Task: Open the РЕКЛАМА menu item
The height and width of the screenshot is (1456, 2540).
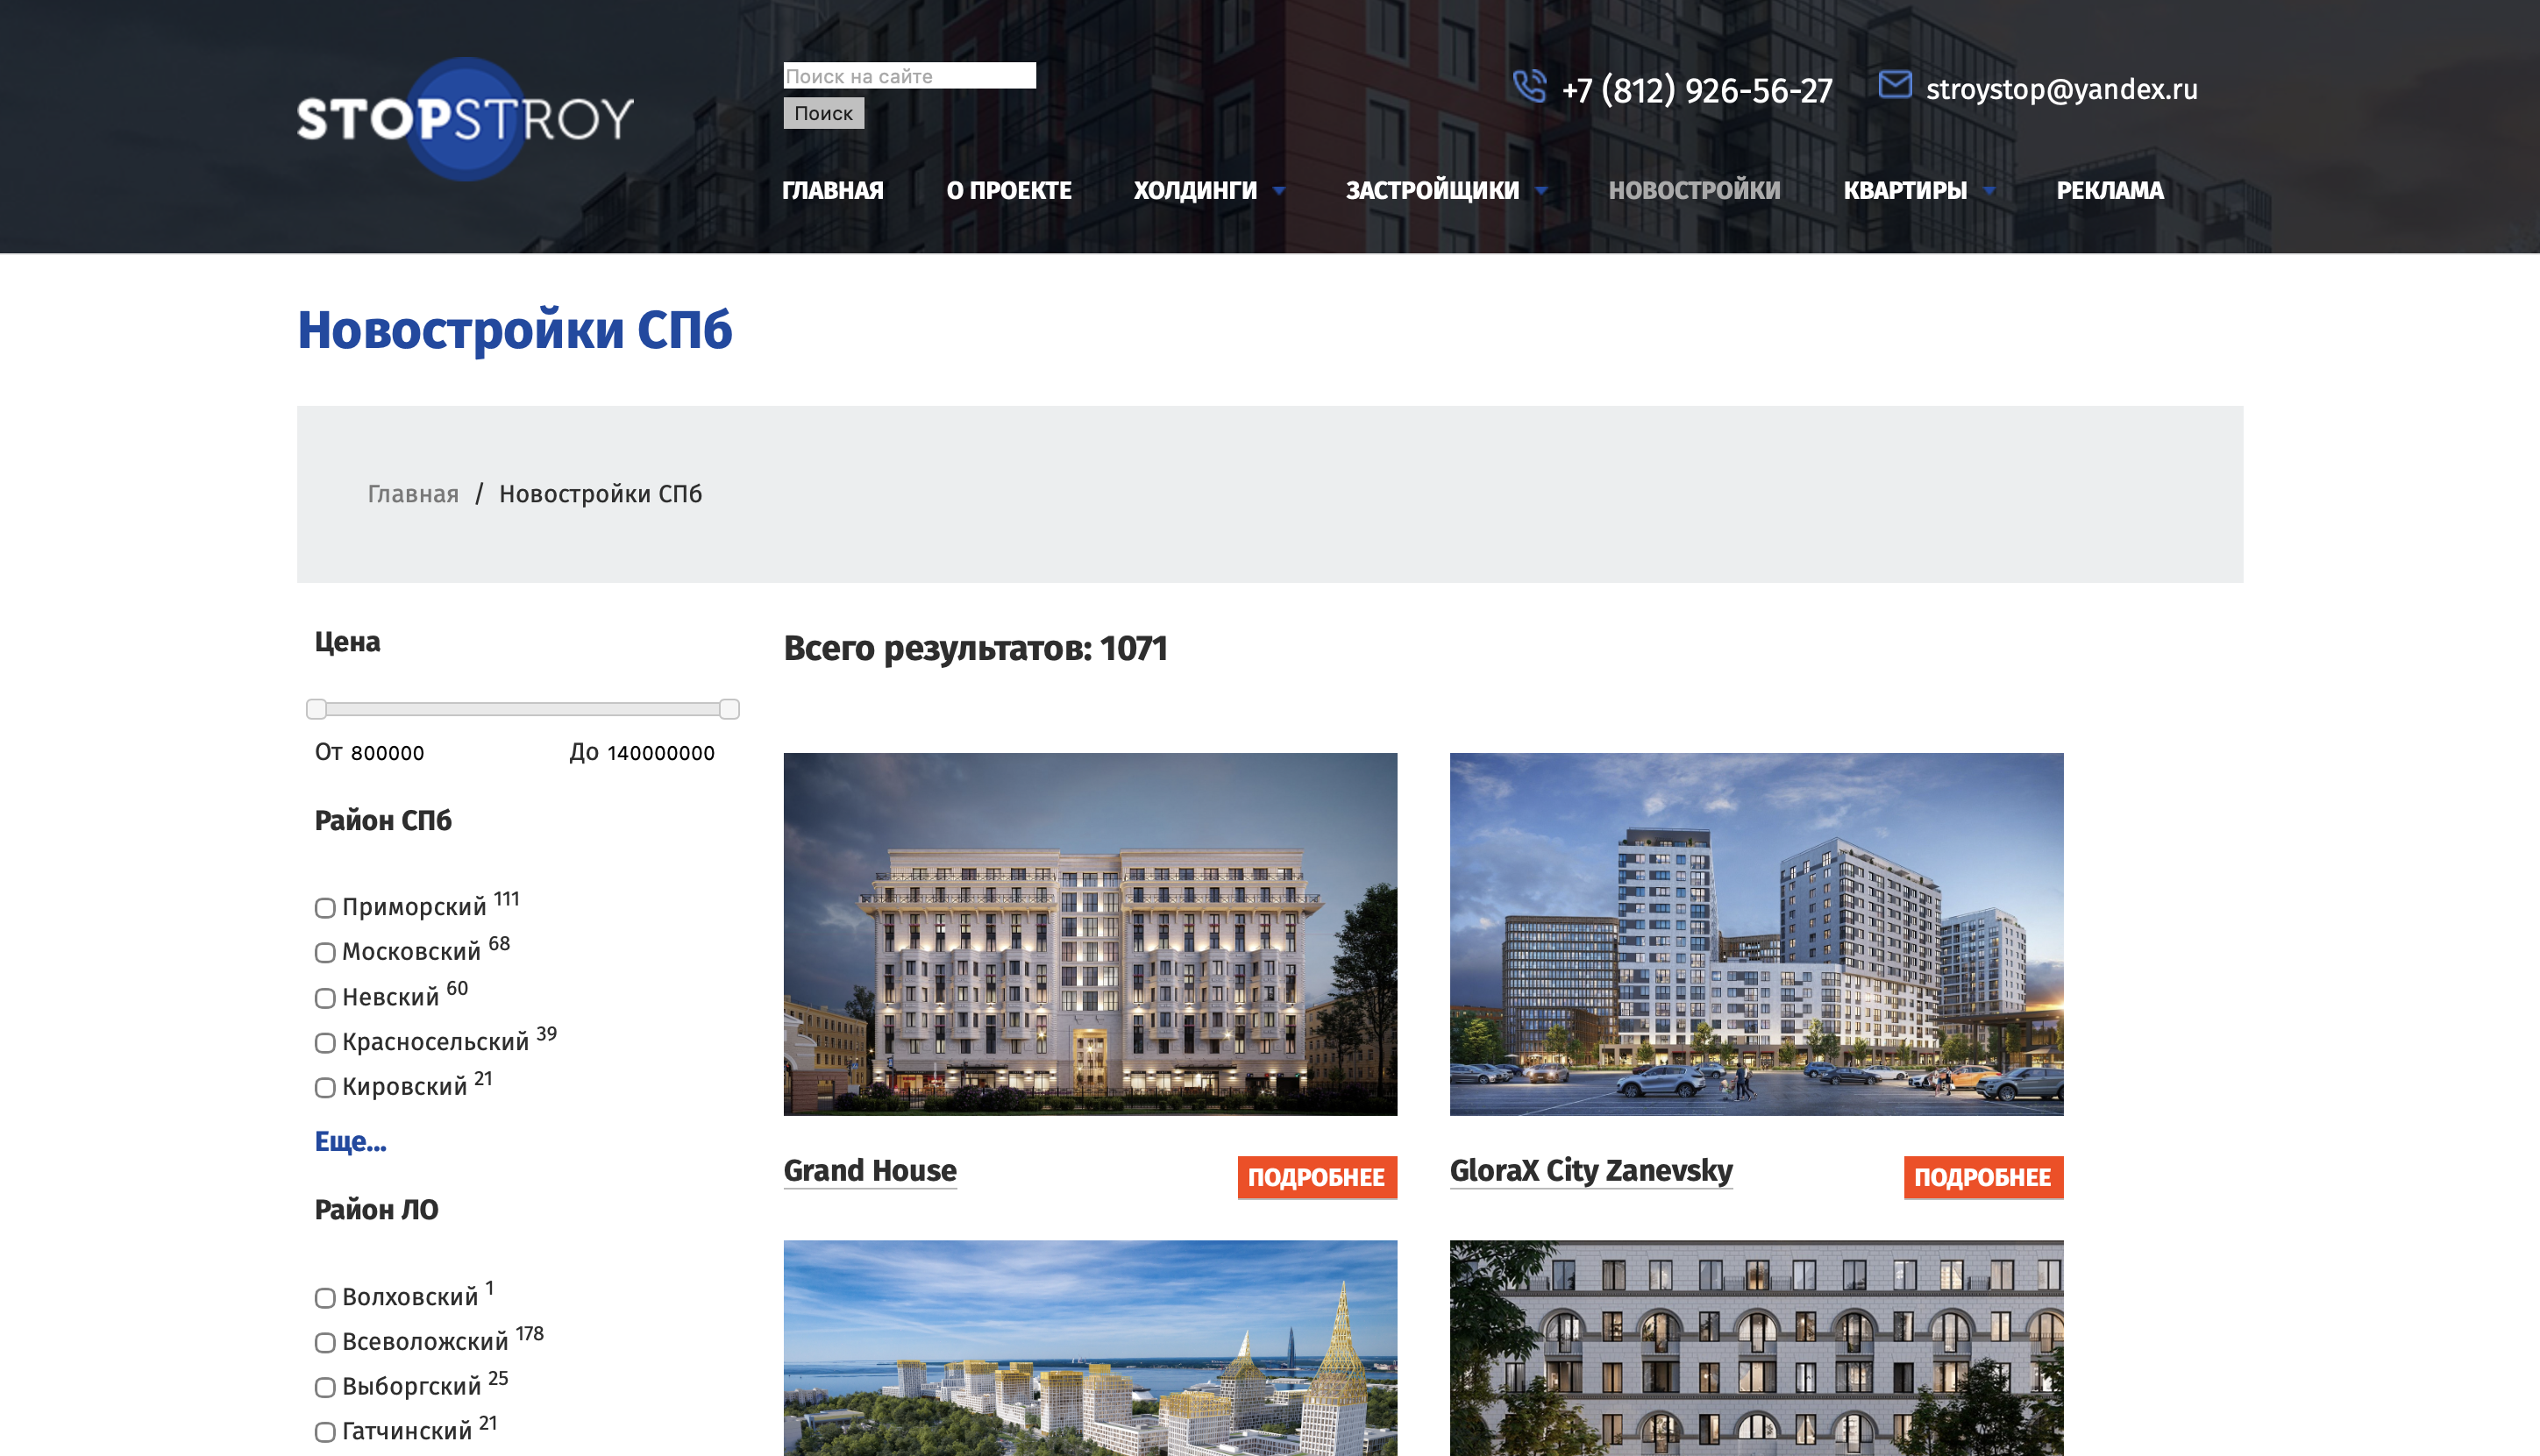Action: click(x=2110, y=190)
